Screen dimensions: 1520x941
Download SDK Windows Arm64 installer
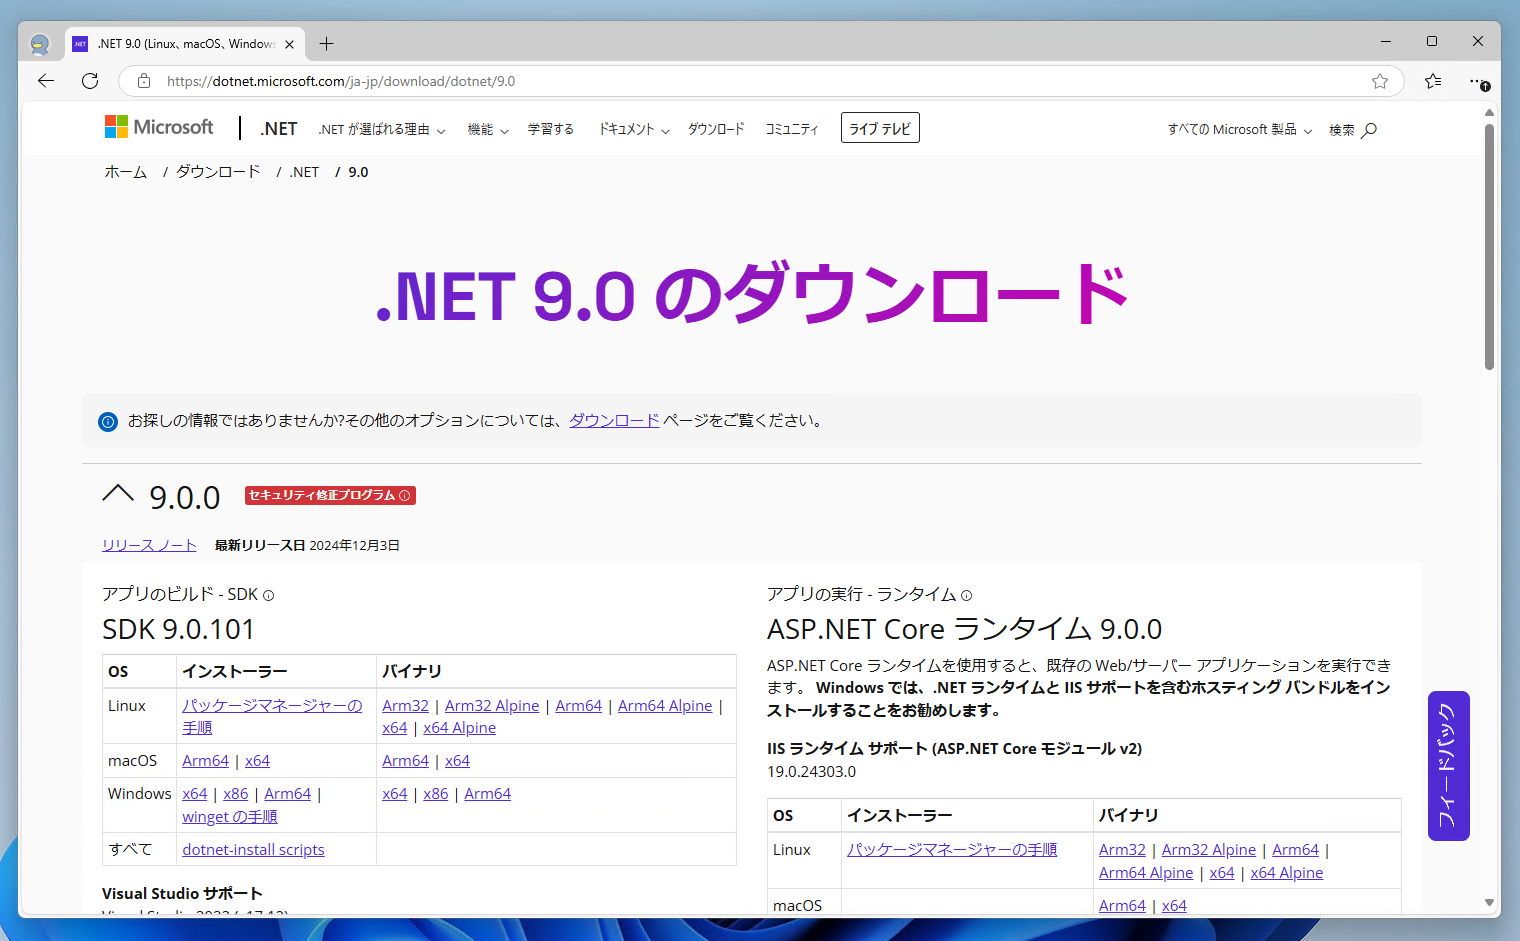288,794
